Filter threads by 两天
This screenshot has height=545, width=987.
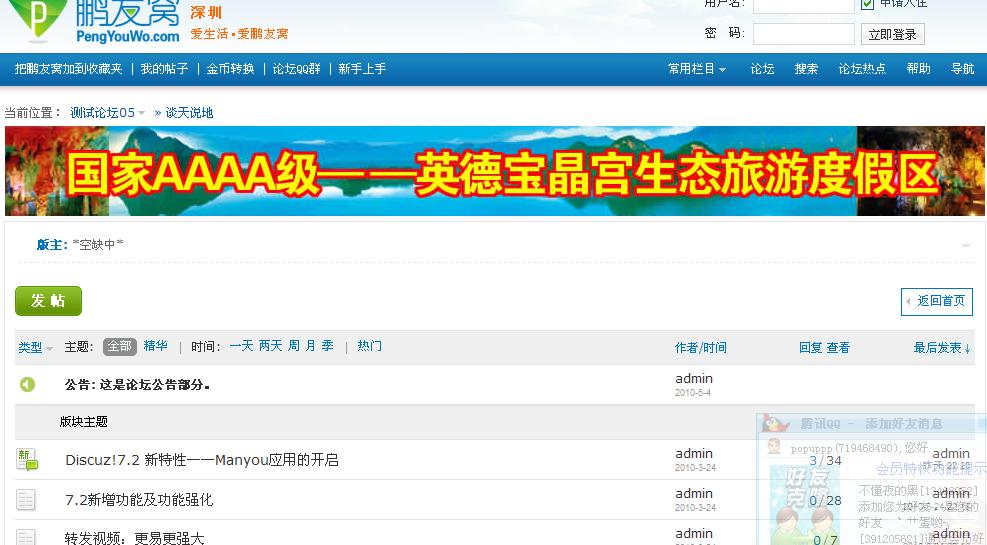pos(271,346)
